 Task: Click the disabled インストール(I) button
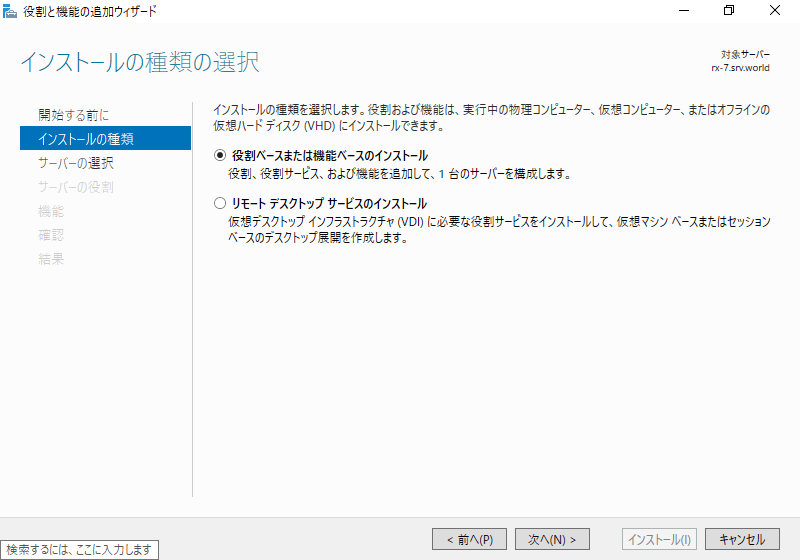659,539
